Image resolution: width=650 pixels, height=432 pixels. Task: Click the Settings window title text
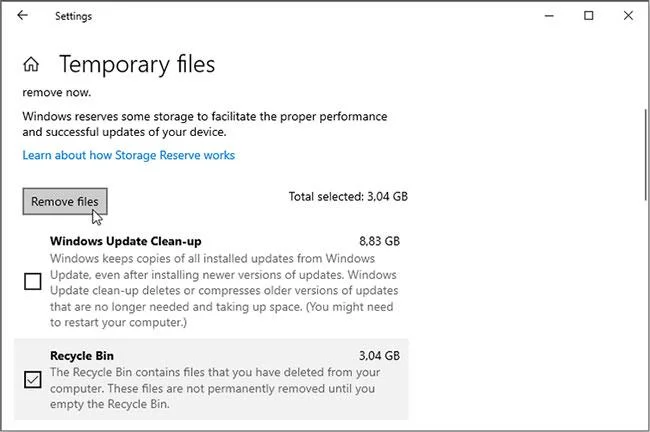[x=73, y=16]
